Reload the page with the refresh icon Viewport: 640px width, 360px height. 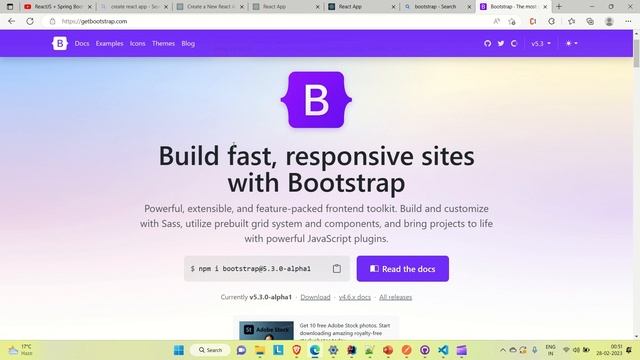[30, 21]
